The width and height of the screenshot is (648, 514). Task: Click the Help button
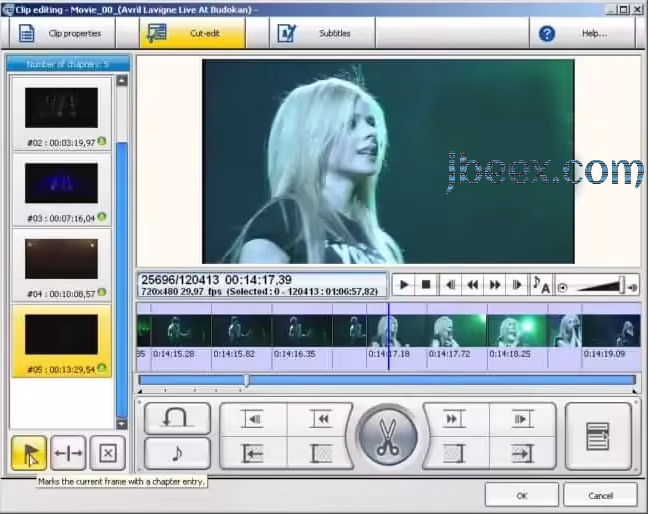tap(582, 33)
